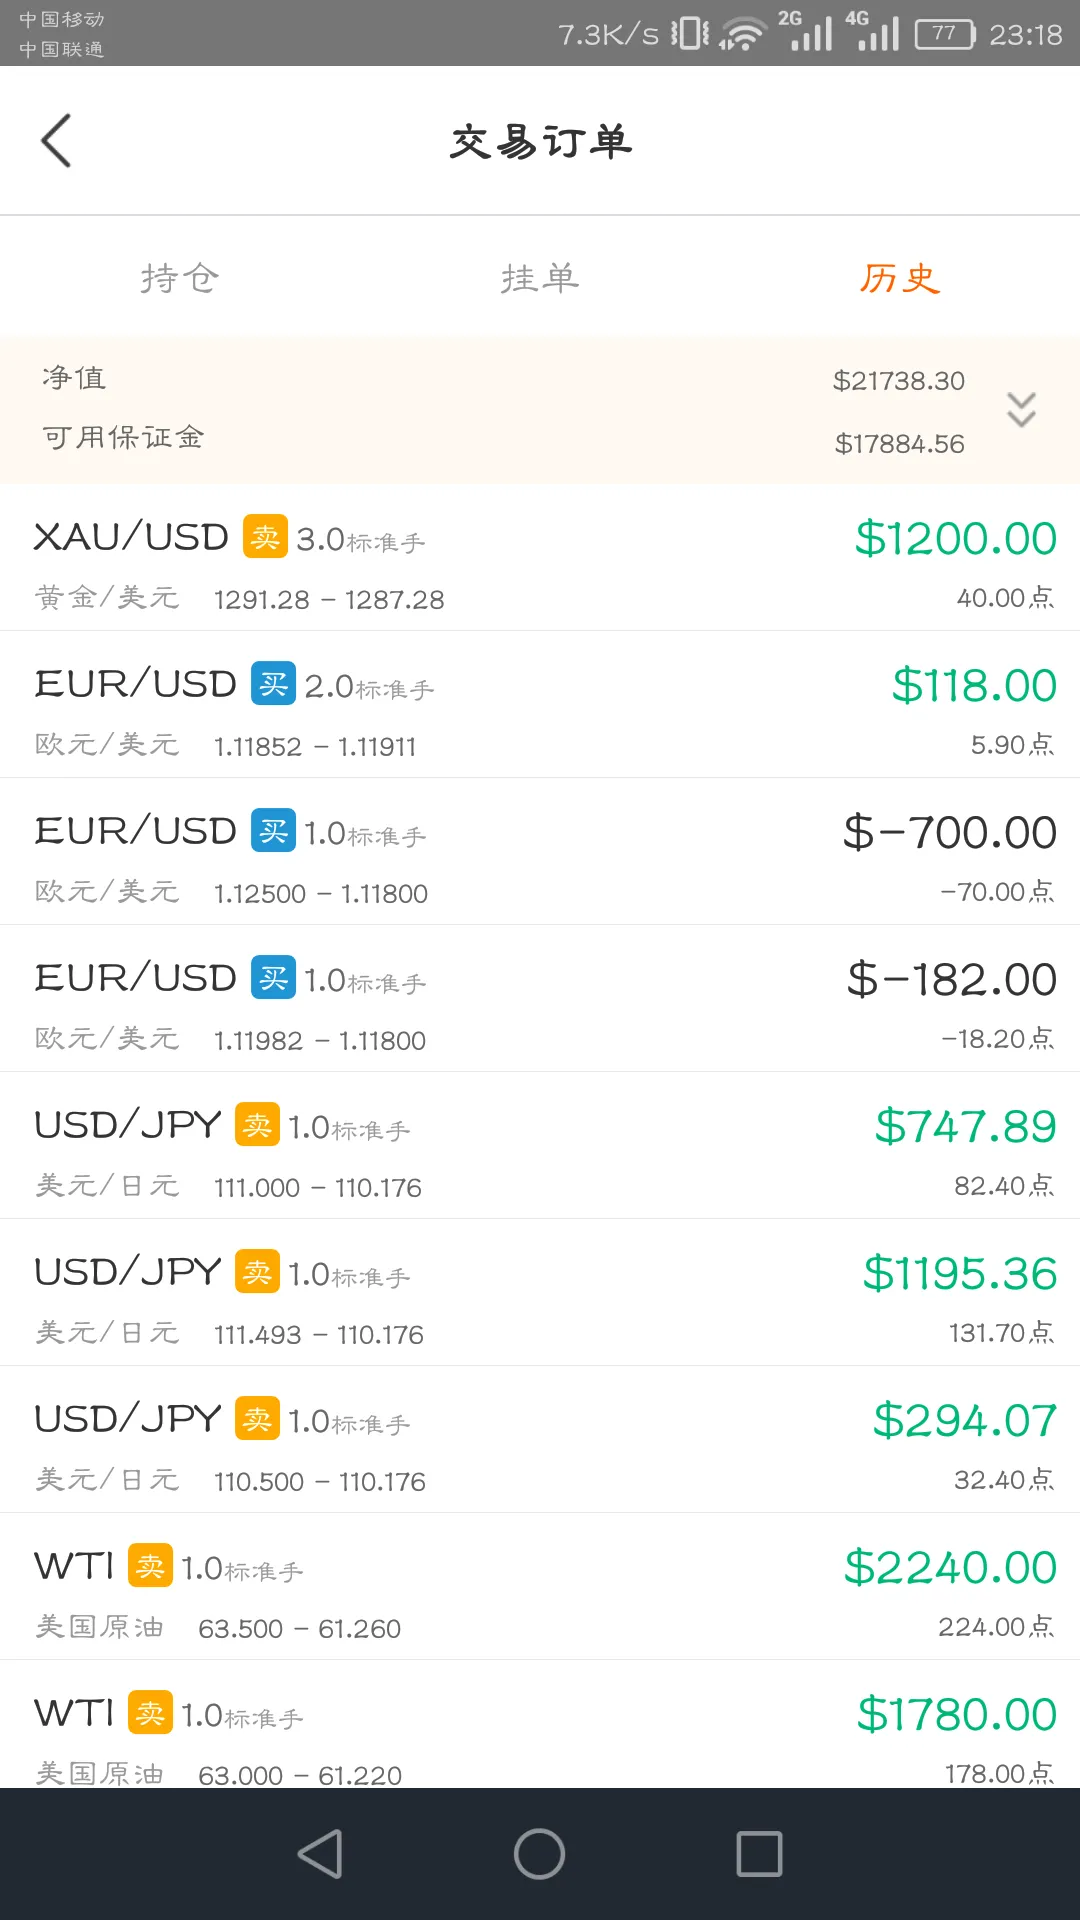Select the 历史 tab
1080x1920 pixels.
tap(900, 278)
